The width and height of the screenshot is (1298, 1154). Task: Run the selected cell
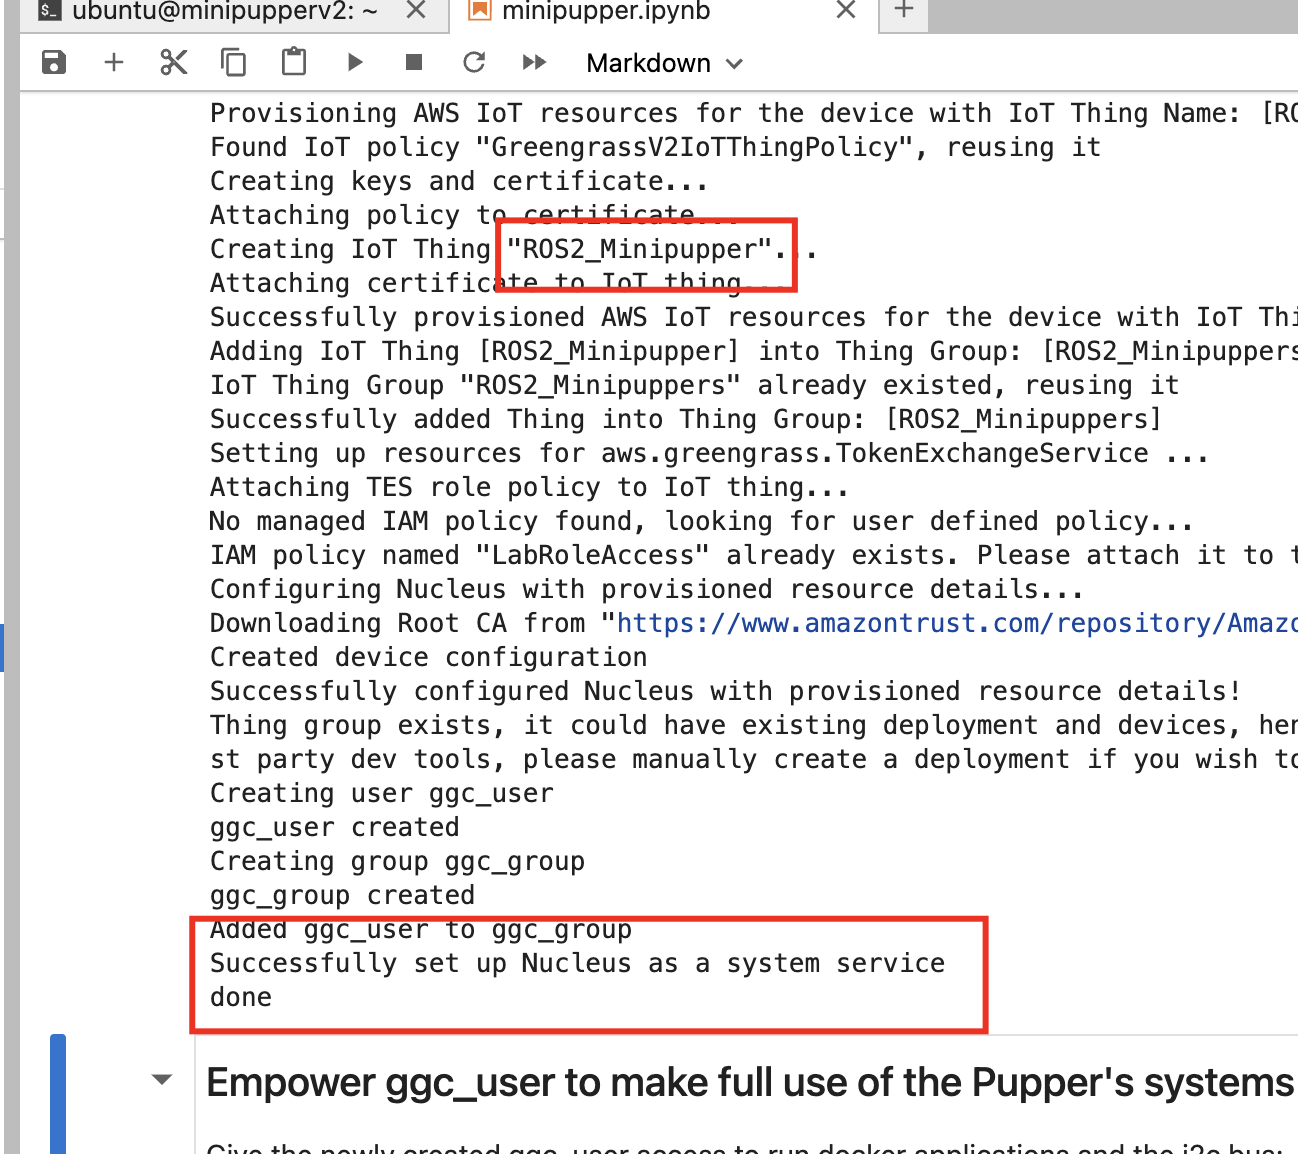[354, 63]
